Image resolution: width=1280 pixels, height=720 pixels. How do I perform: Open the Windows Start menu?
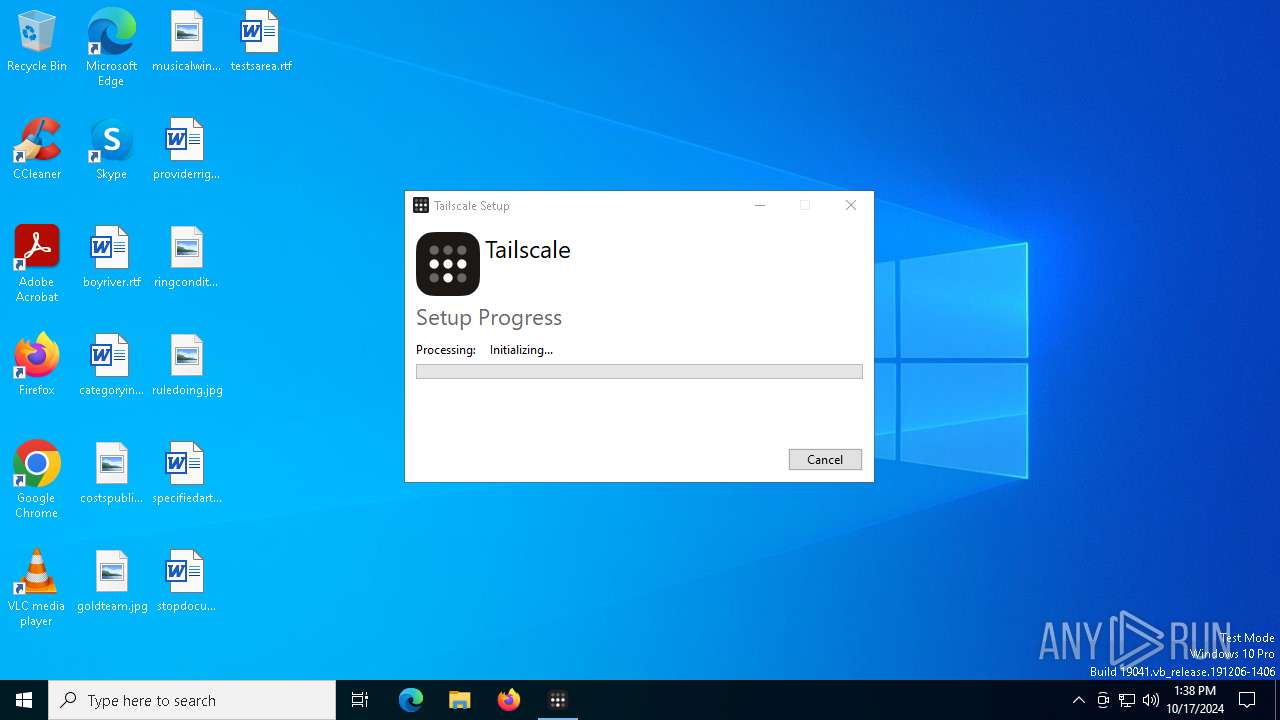click(24, 700)
